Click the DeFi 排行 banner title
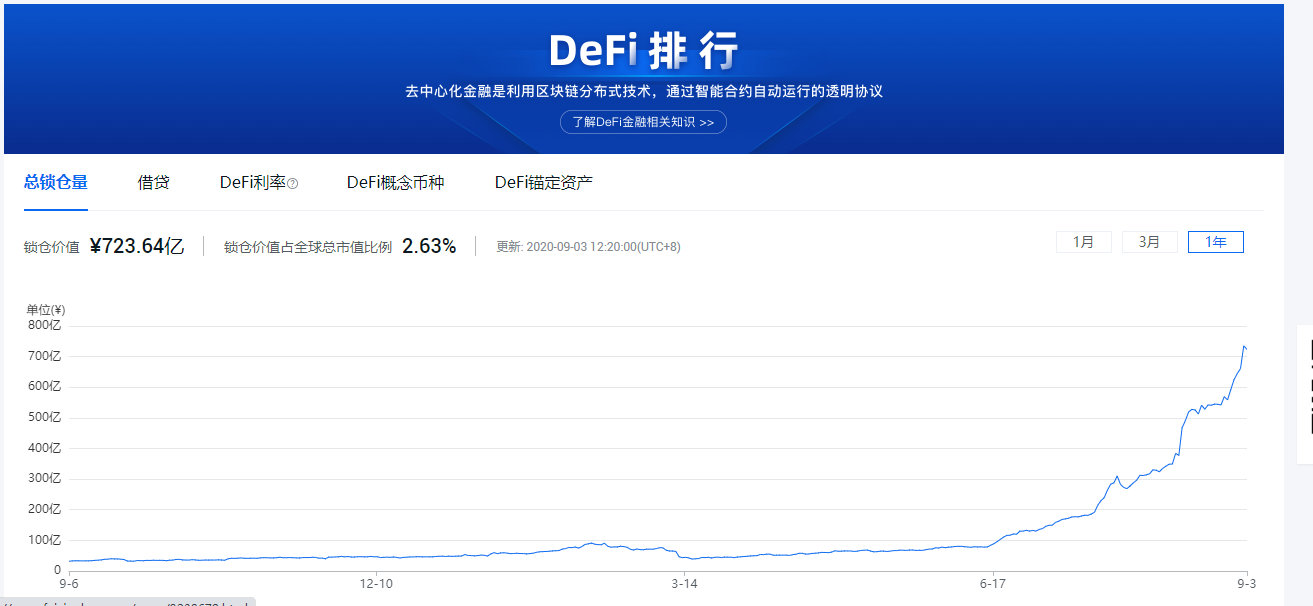 coord(643,50)
